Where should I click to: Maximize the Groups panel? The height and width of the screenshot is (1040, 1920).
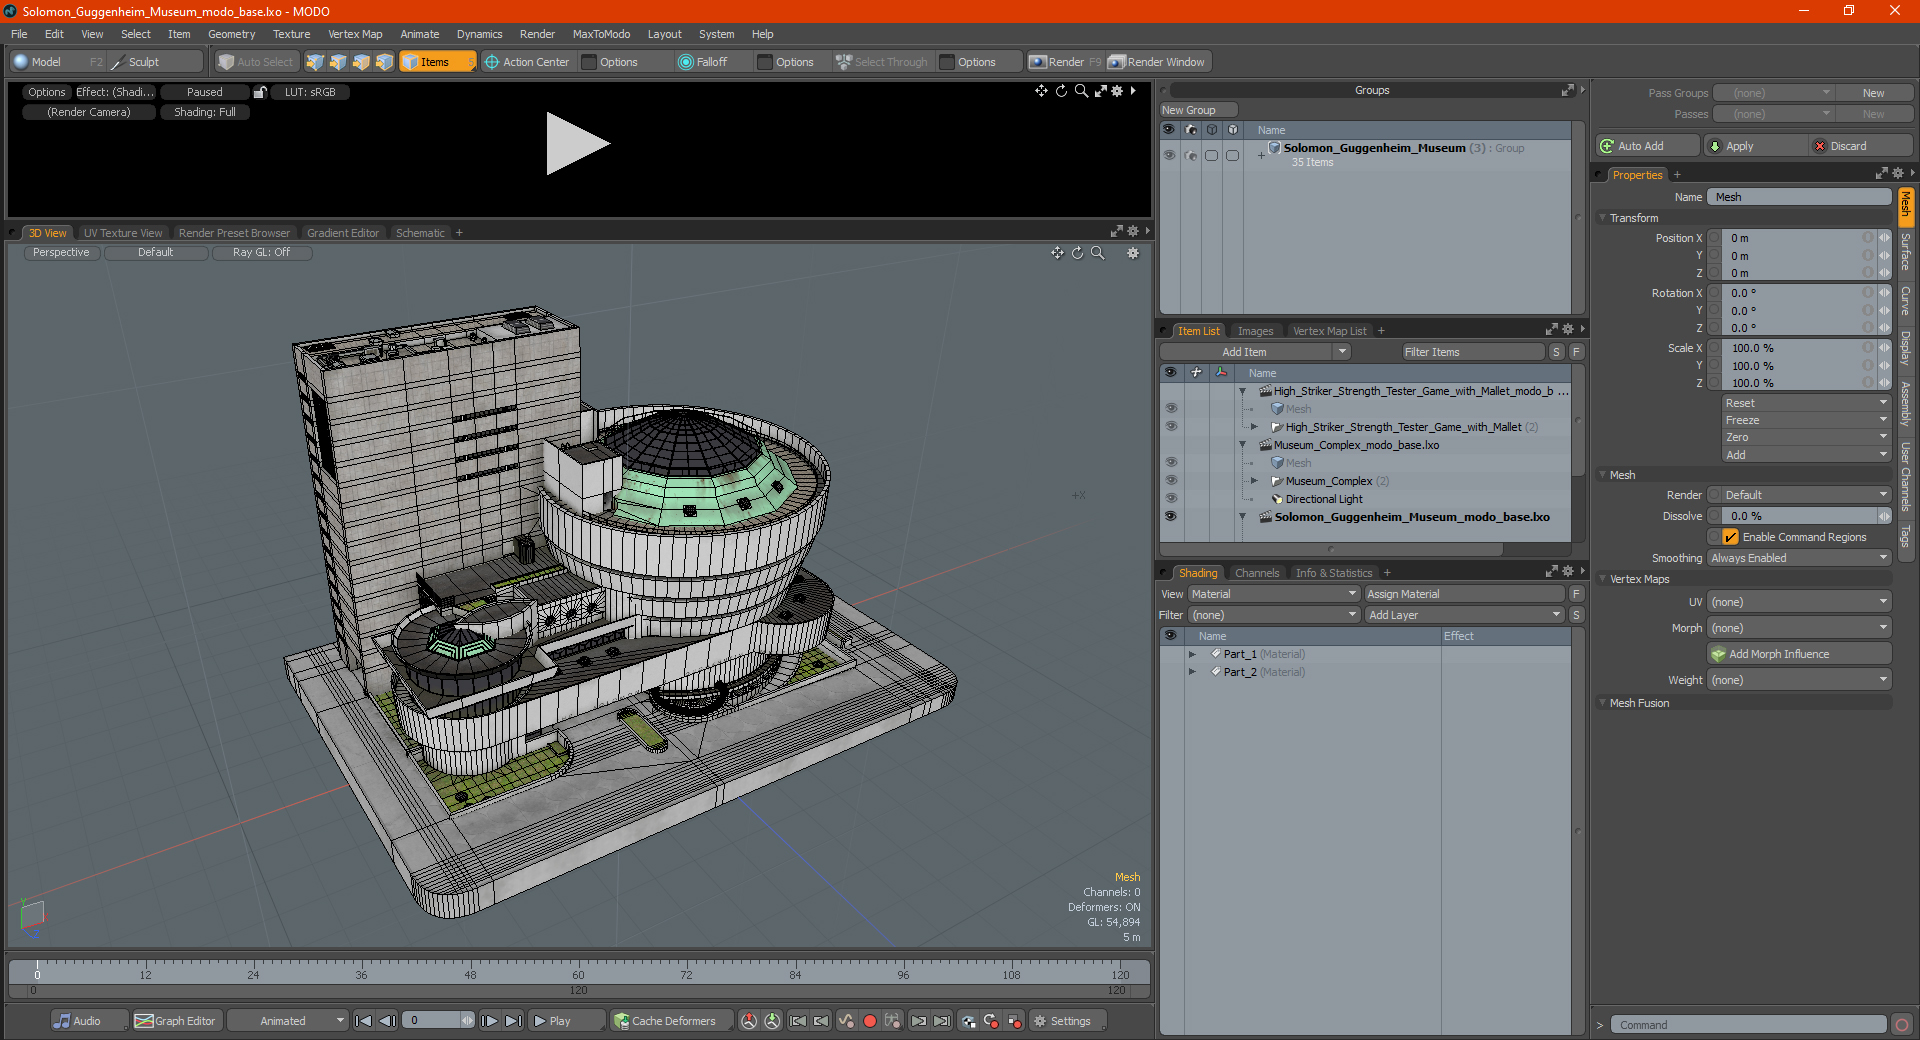(x=1567, y=90)
